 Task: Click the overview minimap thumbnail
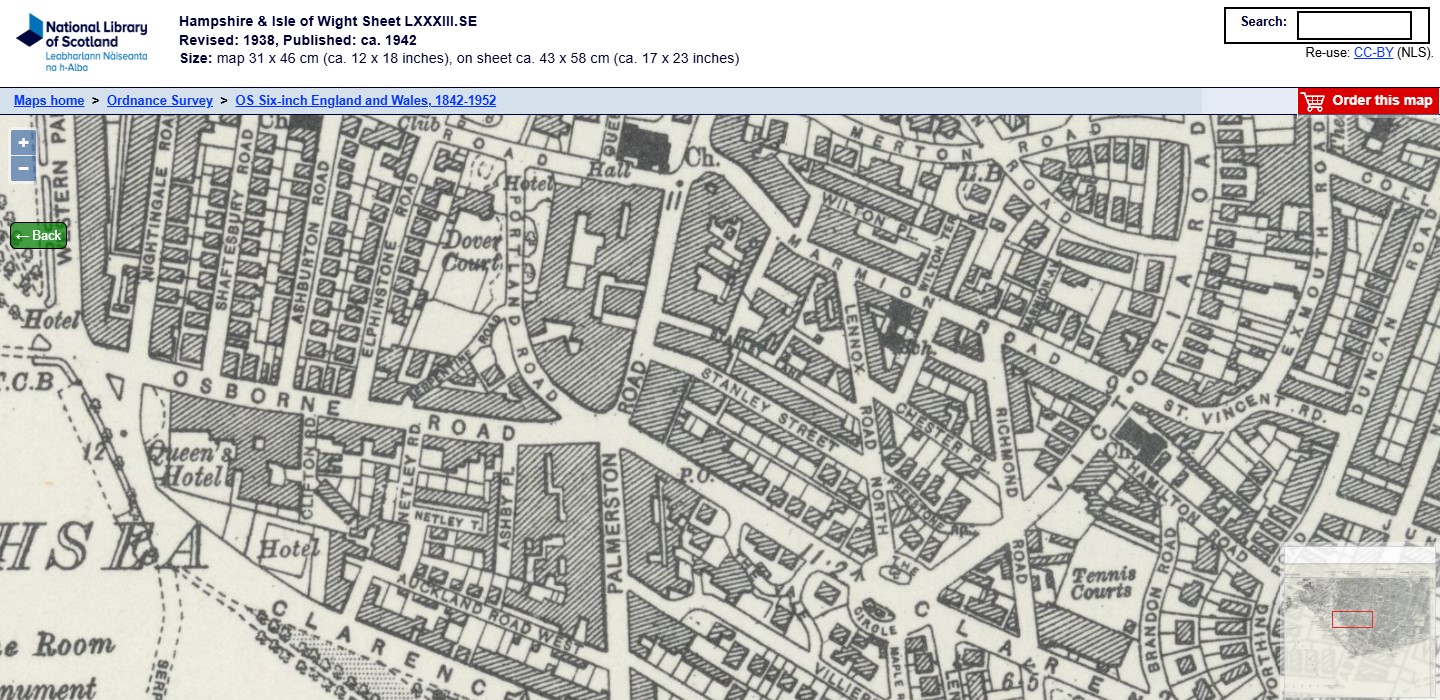(x=1358, y=620)
